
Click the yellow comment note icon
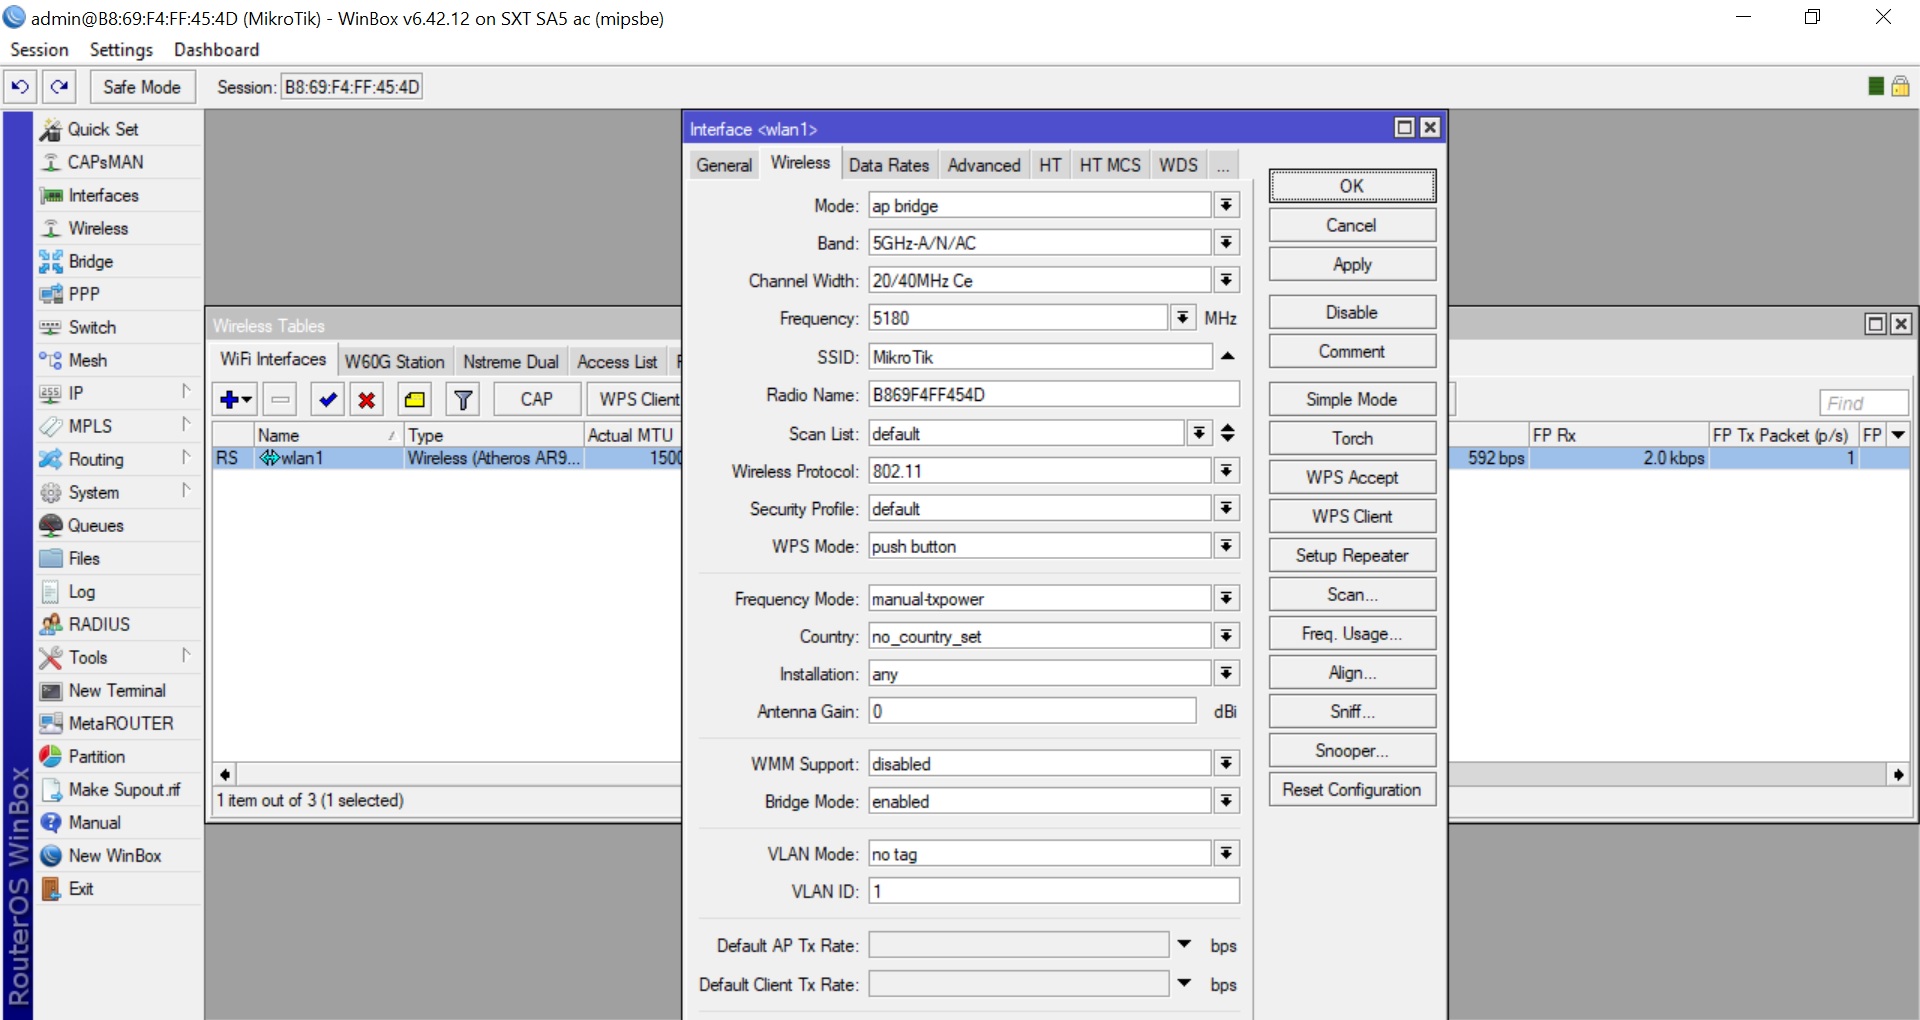pyautogui.click(x=414, y=400)
